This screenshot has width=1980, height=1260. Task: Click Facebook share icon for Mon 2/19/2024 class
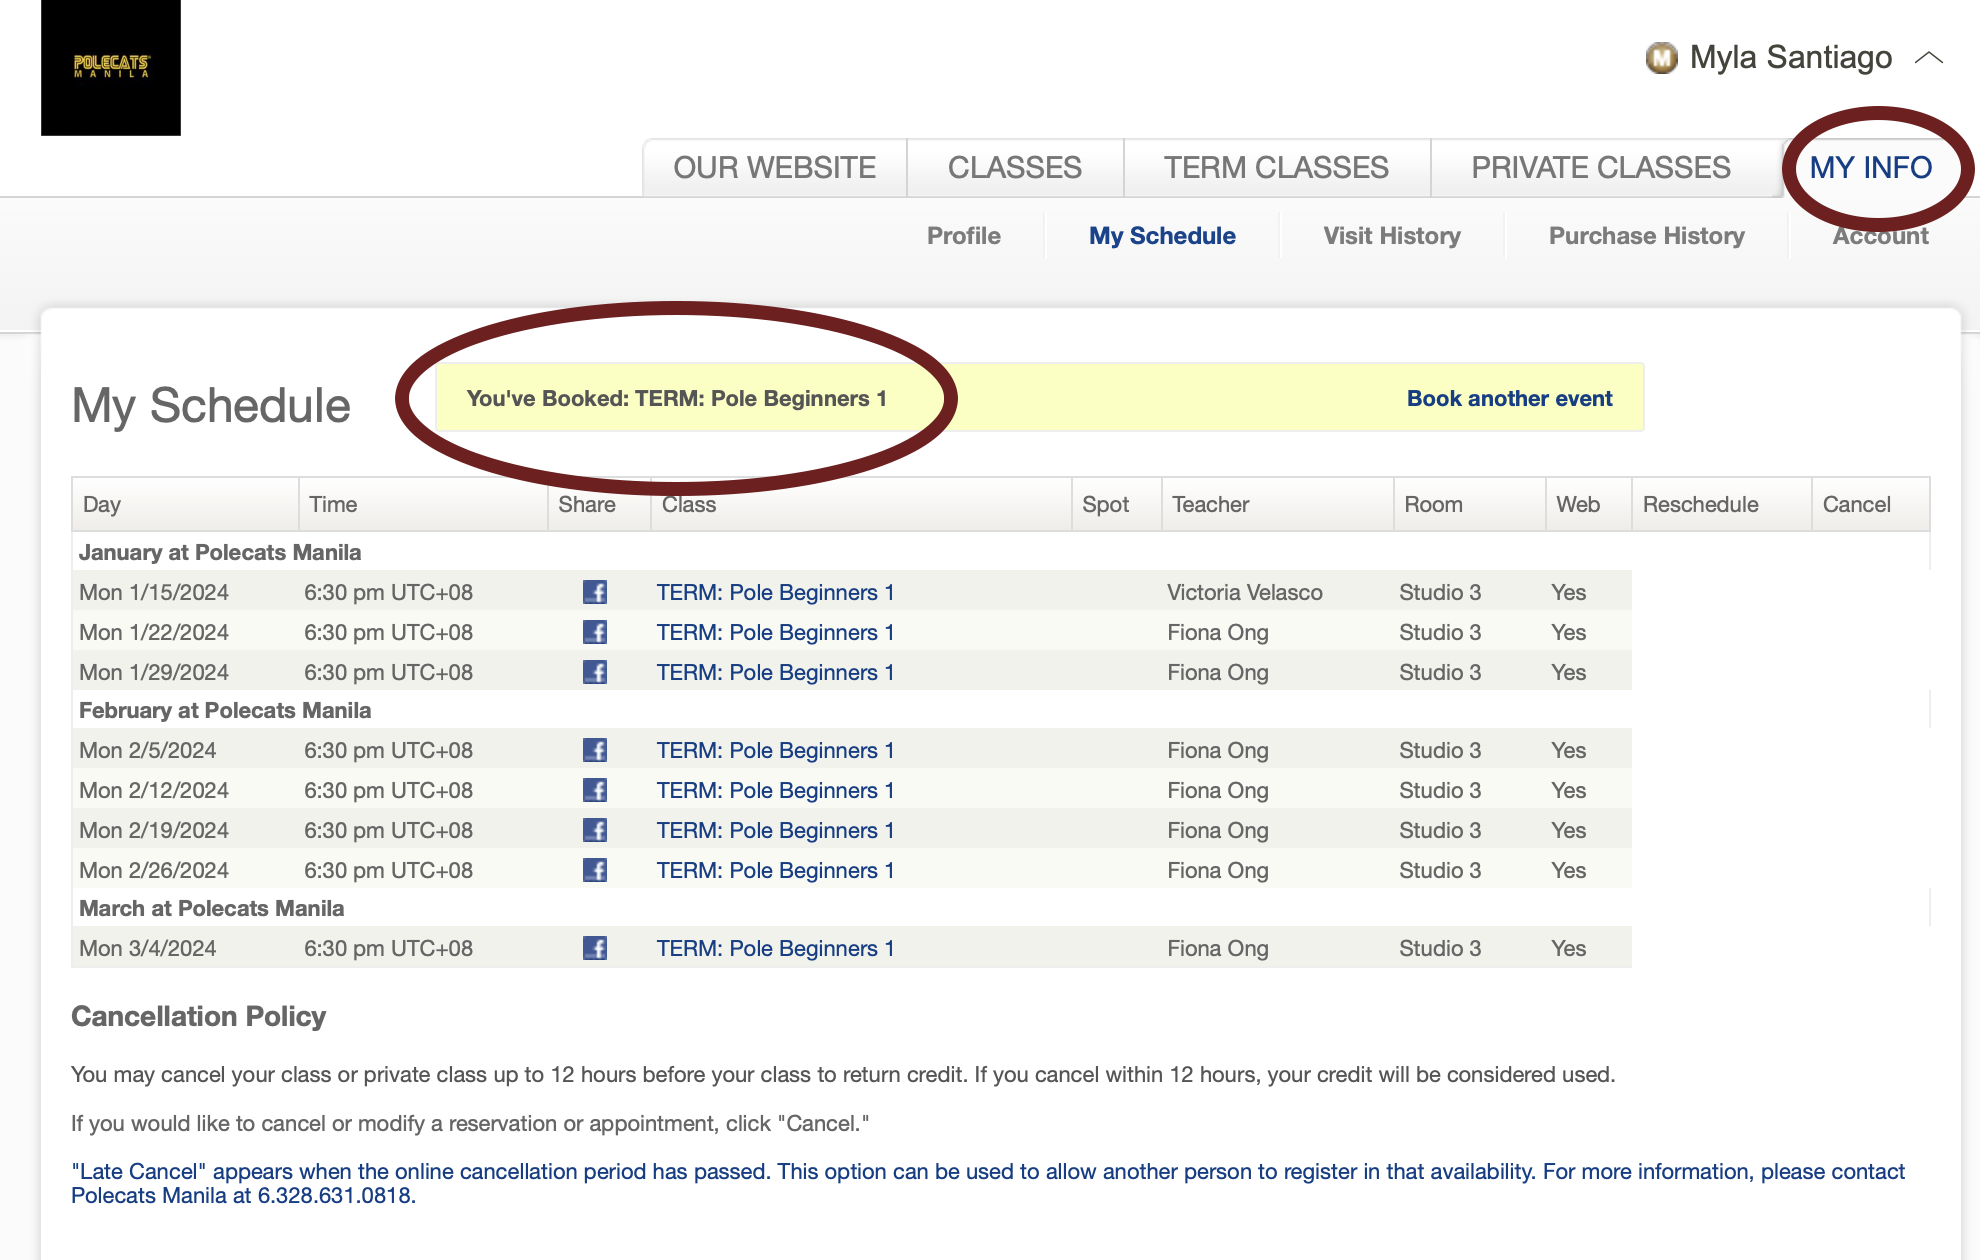pyautogui.click(x=595, y=830)
